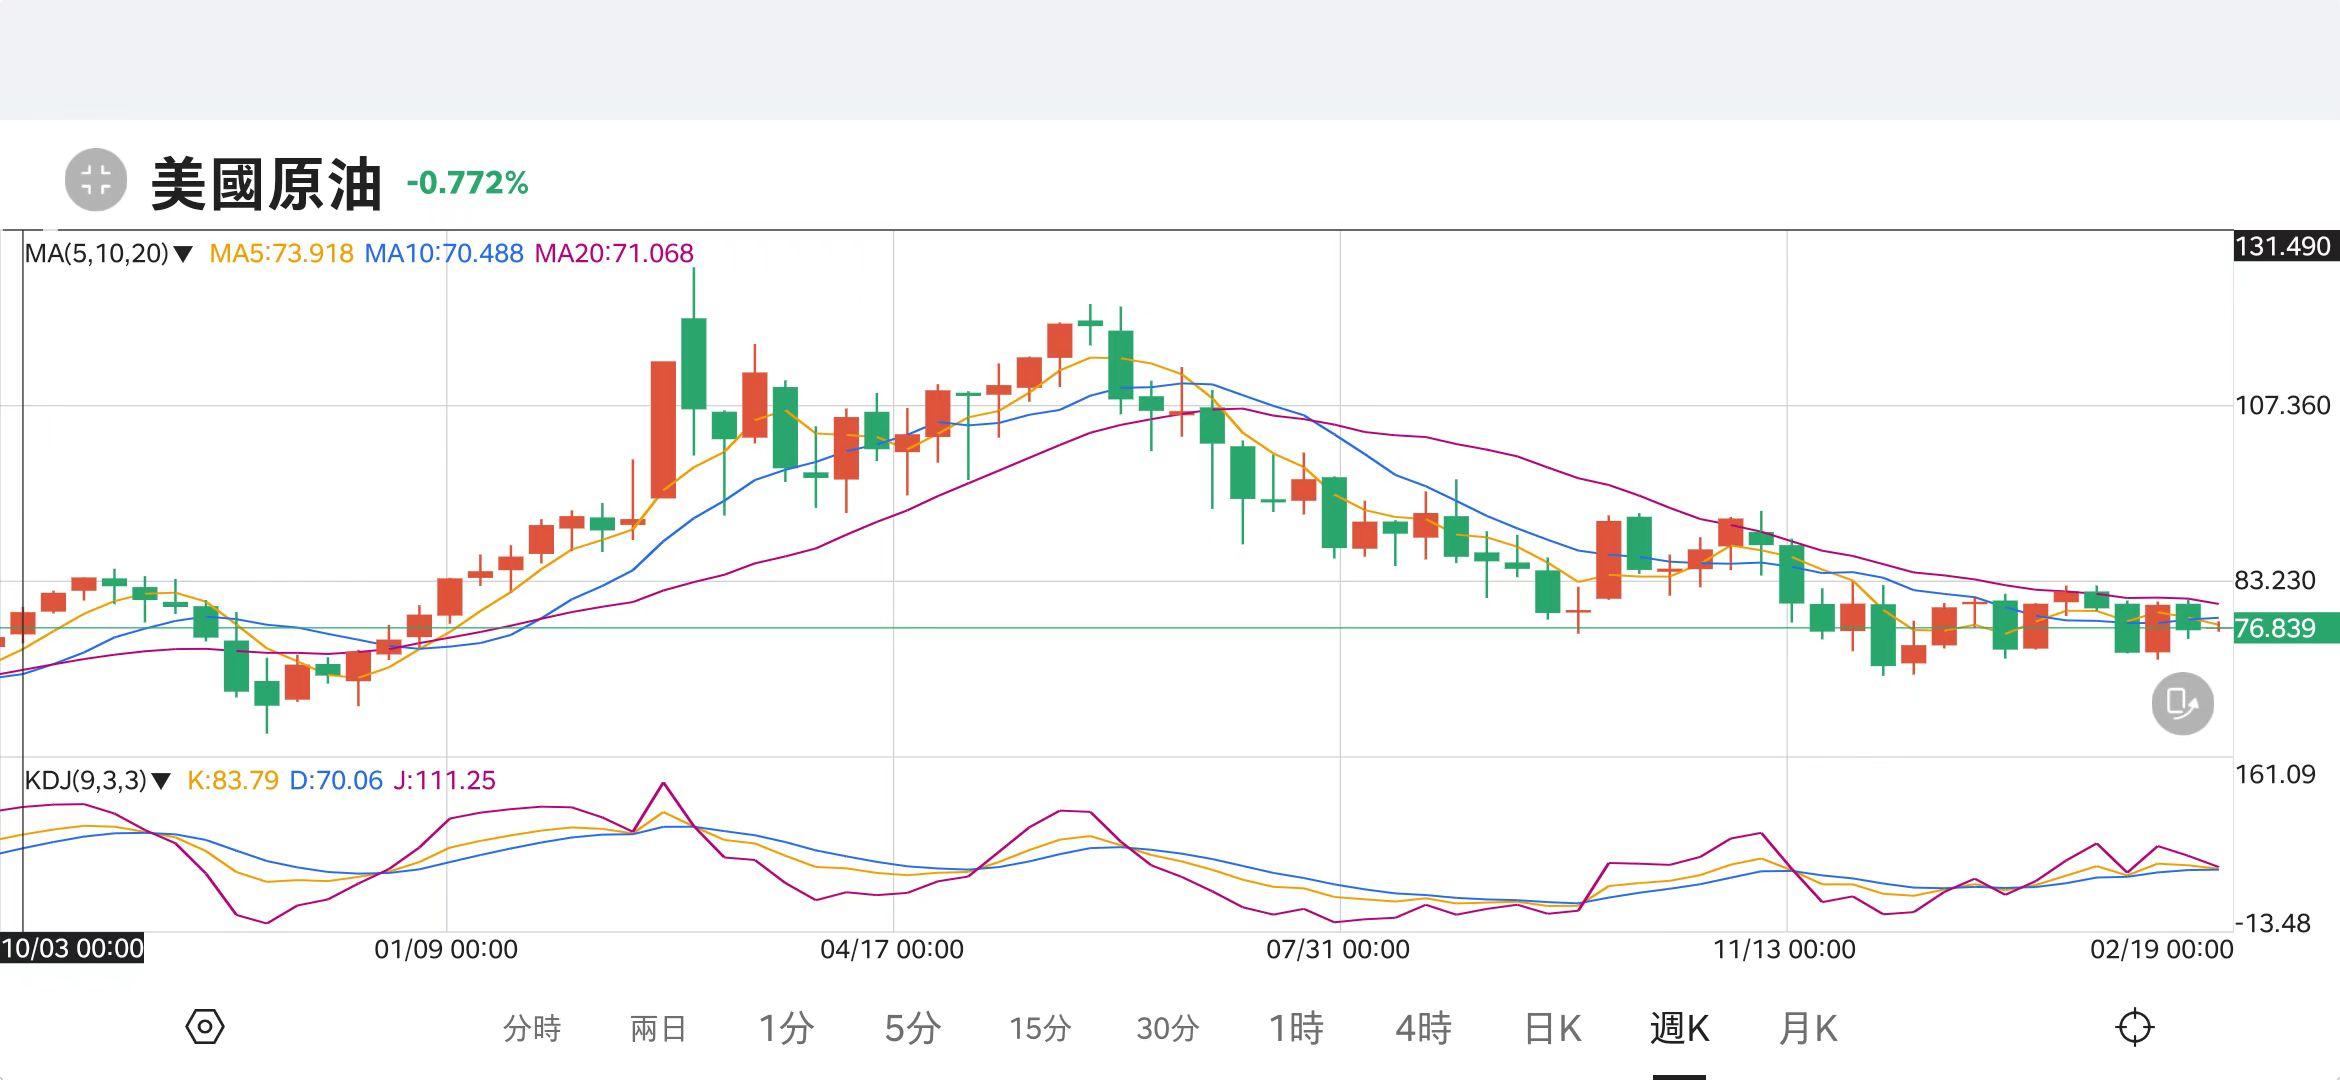This screenshot has height=1080, width=2340.
Task: Select the 週K weekly candlestick tab
Action: (1679, 1028)
